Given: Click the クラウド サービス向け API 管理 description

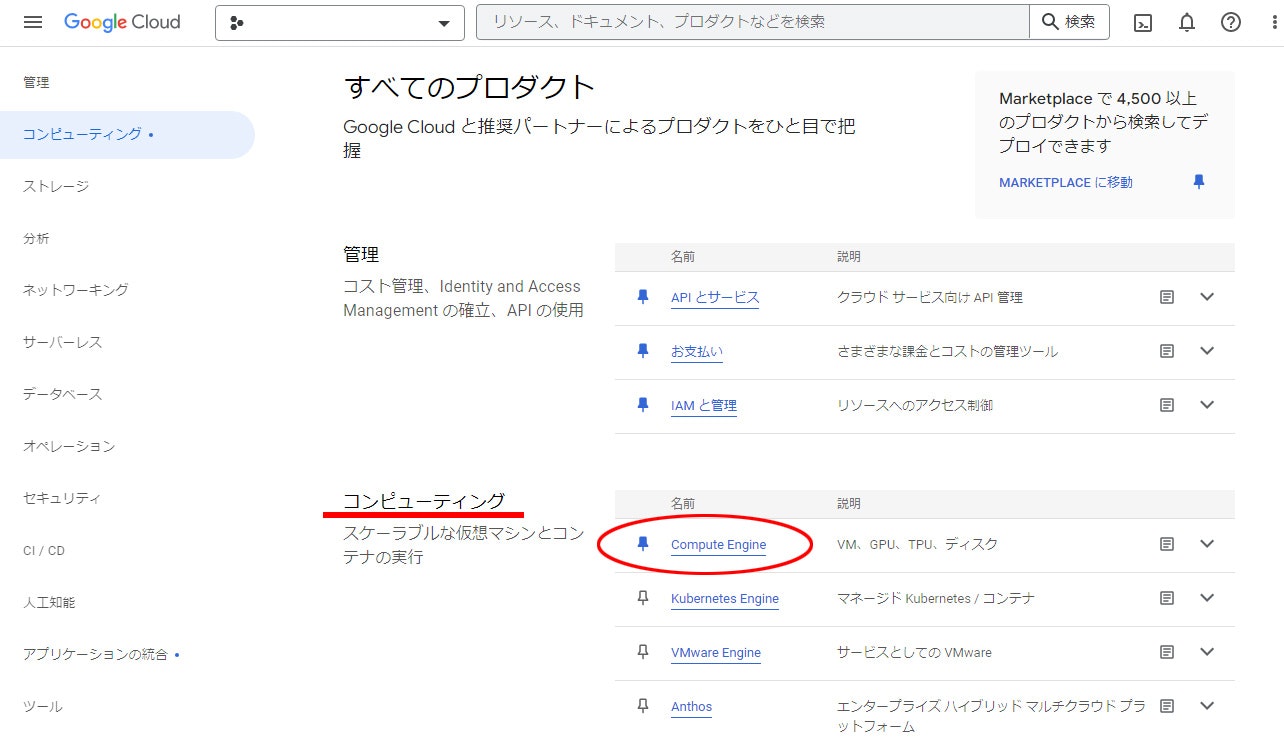Looking at the screenshot, I should tap(930, 297).
